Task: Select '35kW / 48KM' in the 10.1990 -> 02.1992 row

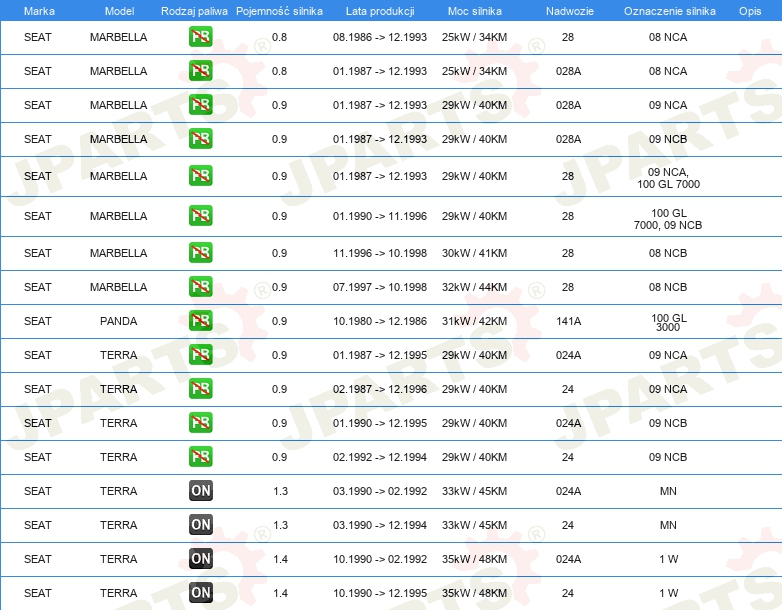Action: [474, 559]
